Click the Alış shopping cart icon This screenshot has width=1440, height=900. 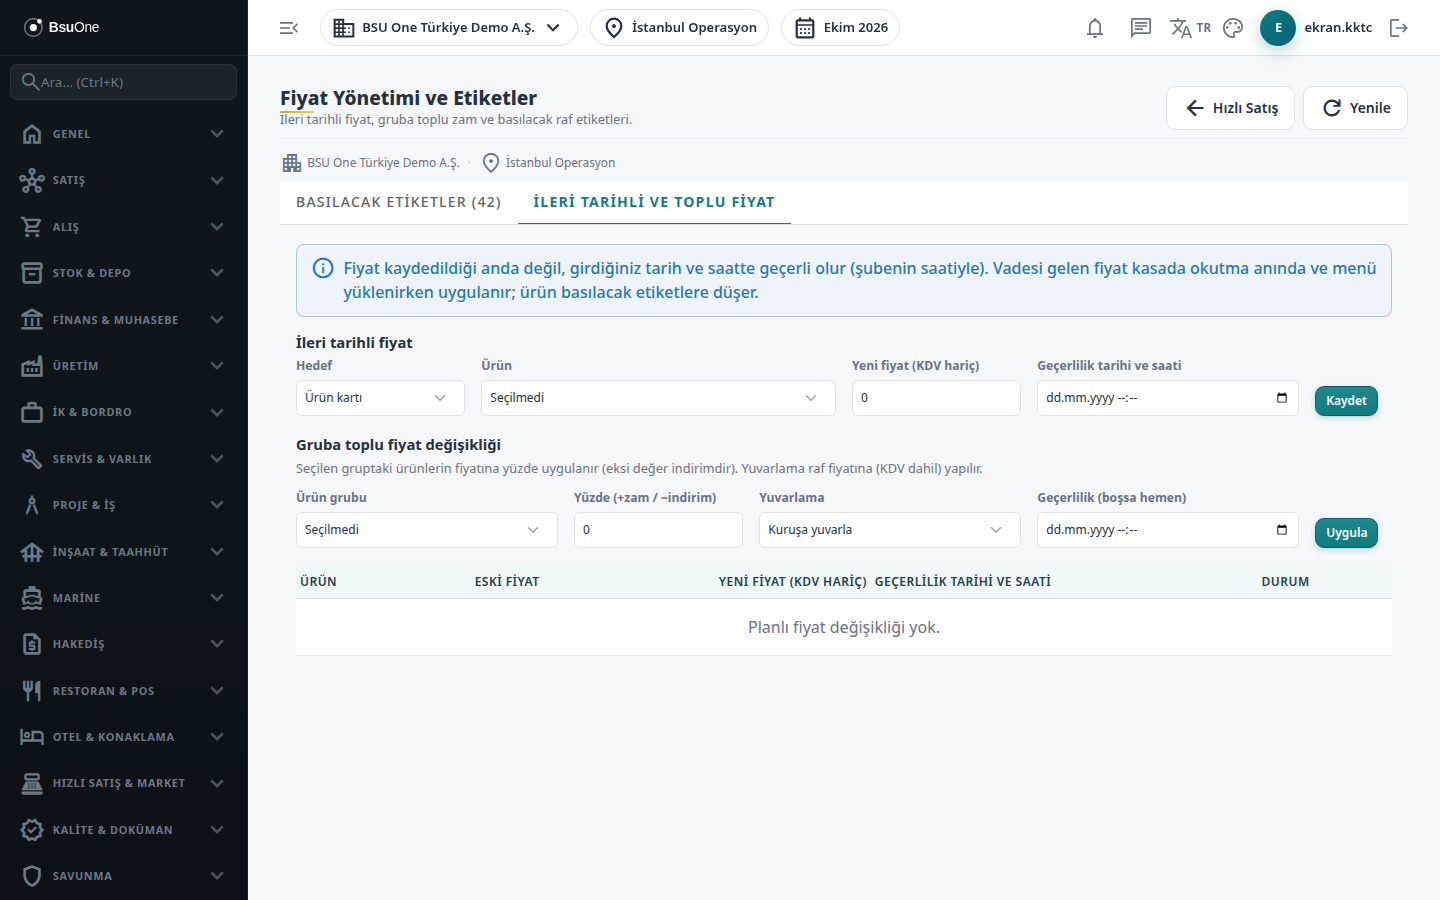pos(32,227)
